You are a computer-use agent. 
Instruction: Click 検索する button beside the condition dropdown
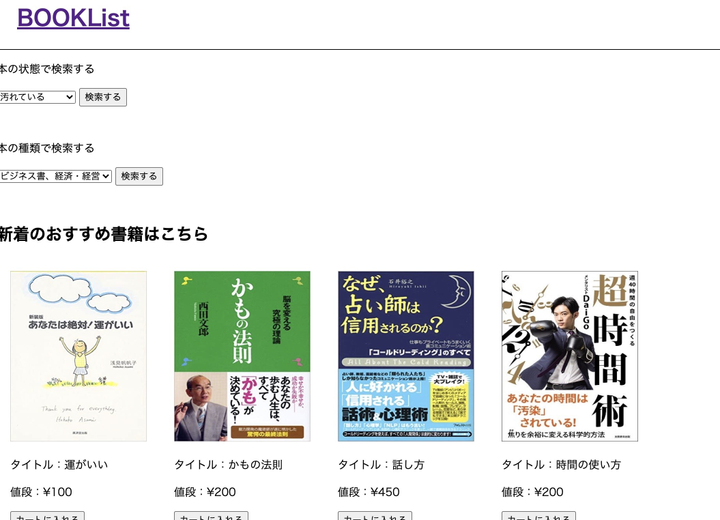103,97
